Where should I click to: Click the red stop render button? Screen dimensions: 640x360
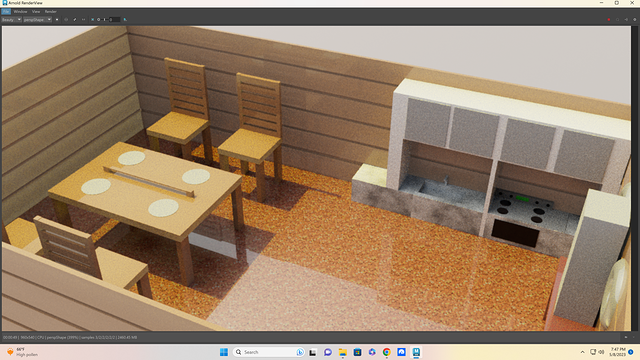(x=609, y=19)
